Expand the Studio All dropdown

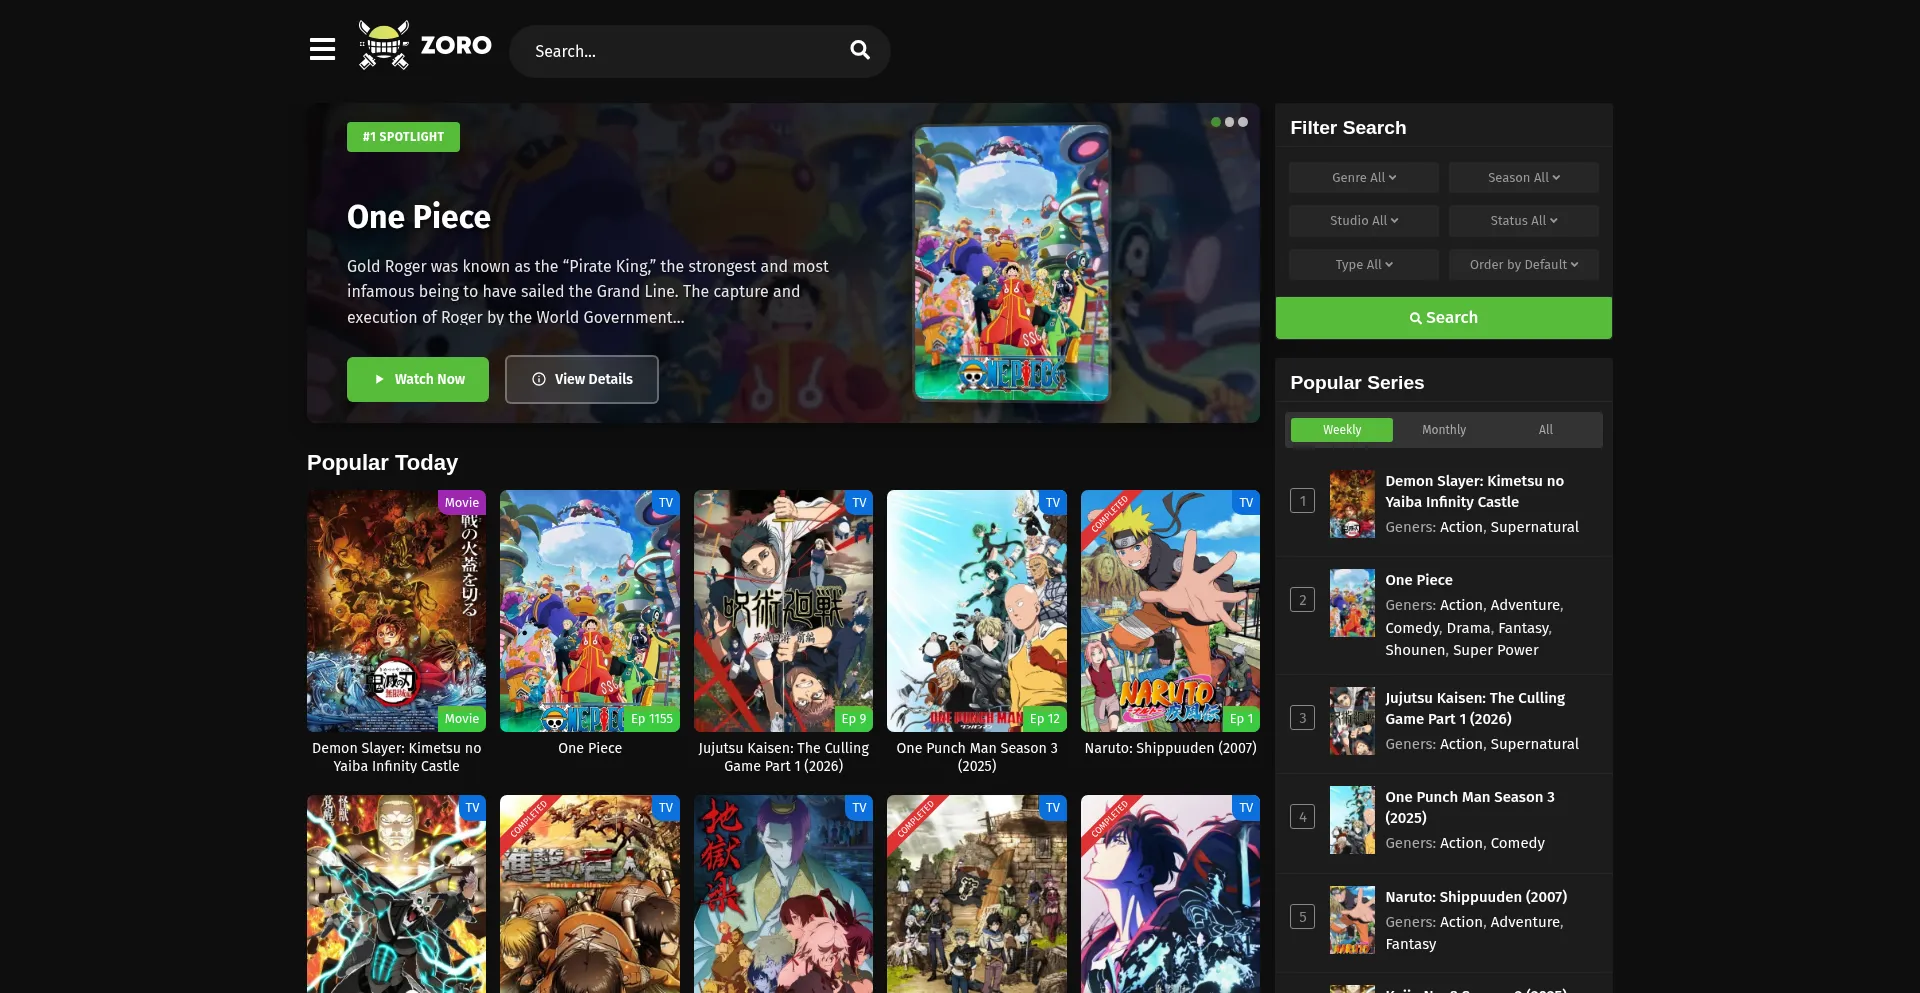pos(1364,221)
